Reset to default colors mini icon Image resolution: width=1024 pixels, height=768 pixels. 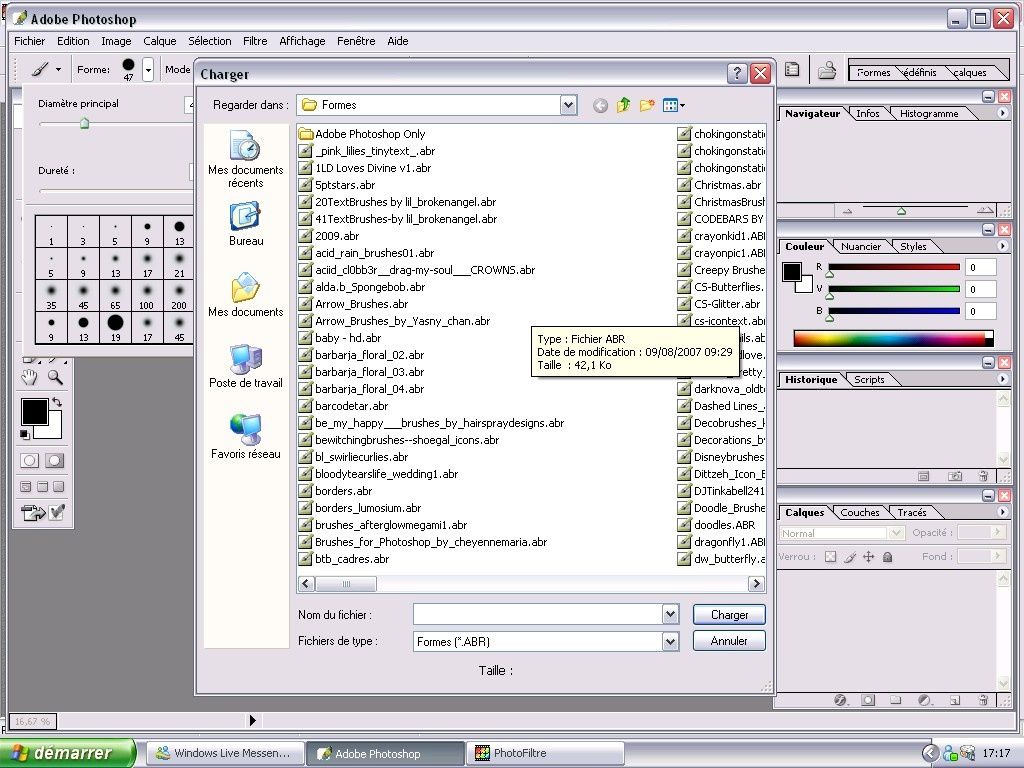click(x=25, y=434)
